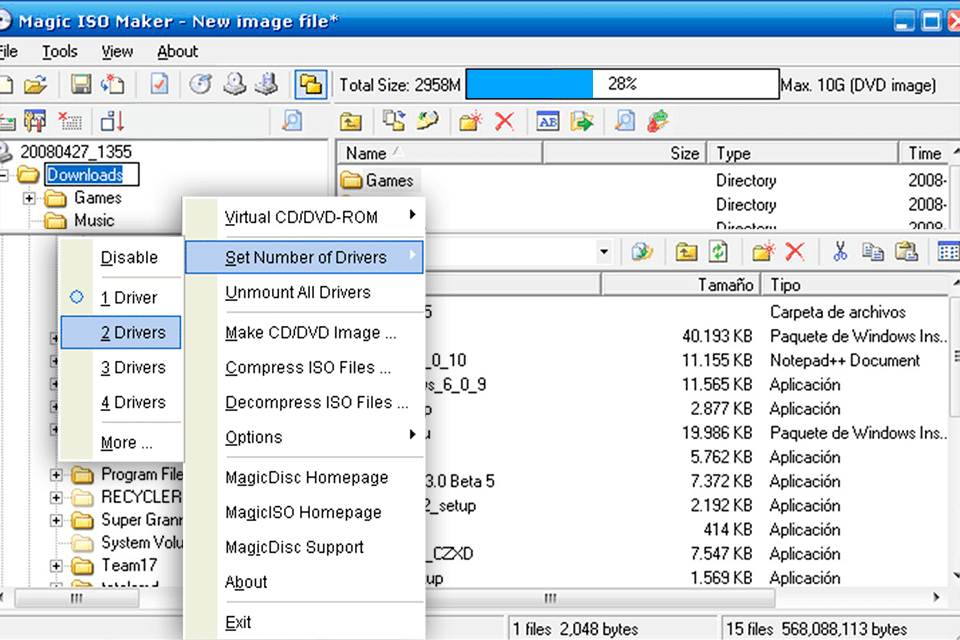The height and width of the screenshot is (640, 960).
Task: Choose 2 Drivers
Action: pos(121,333)
